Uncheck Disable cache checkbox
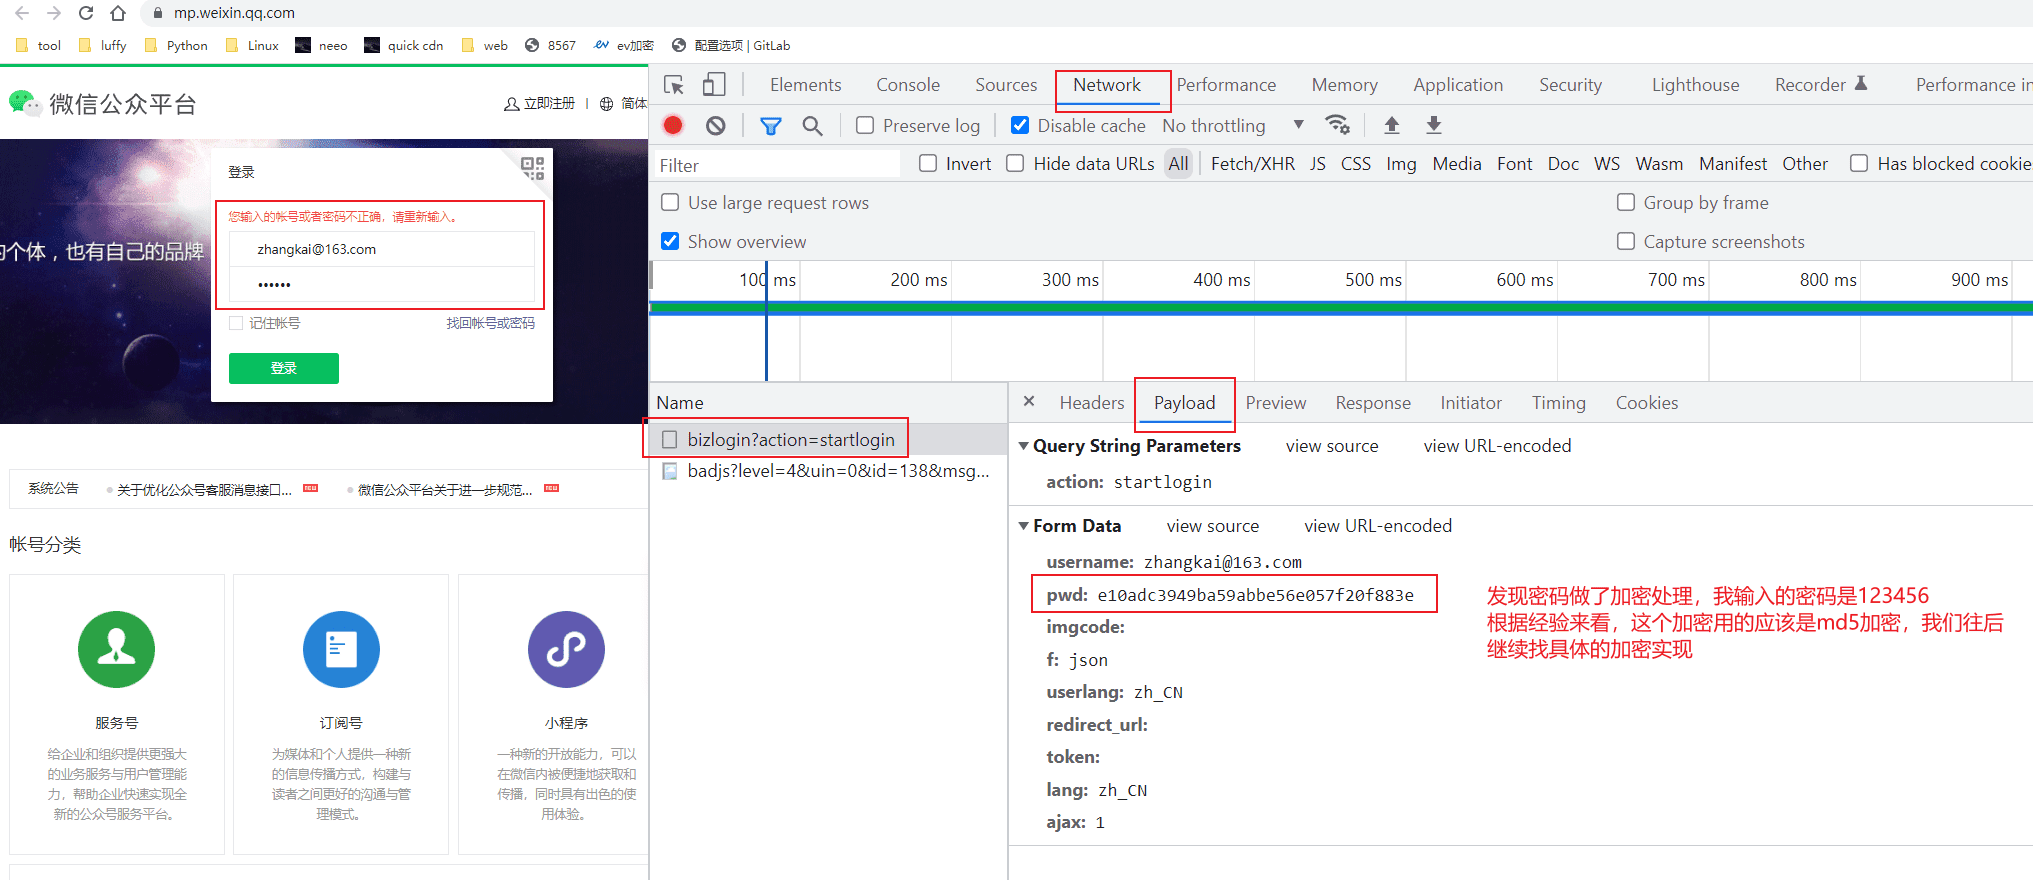 1020,125
